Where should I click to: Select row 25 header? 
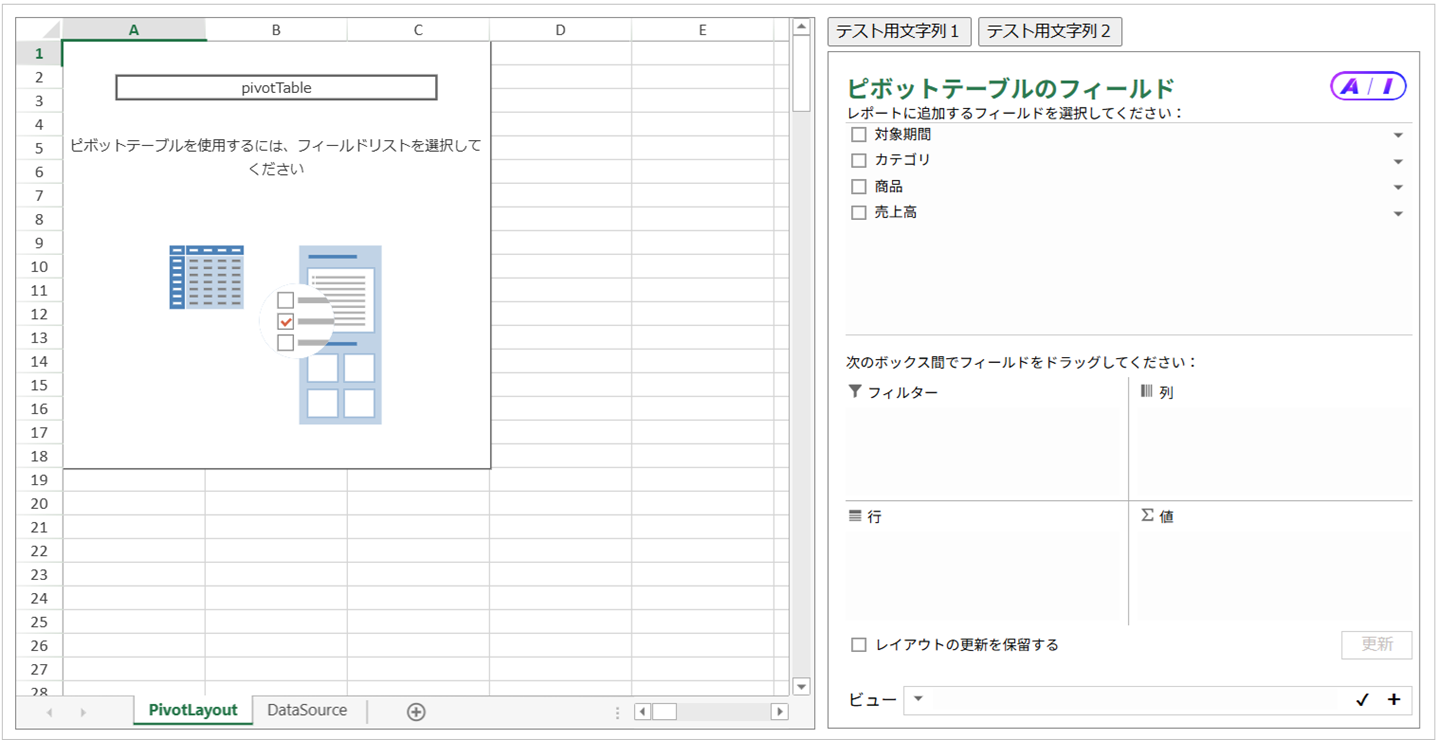(x=39, y=622)
